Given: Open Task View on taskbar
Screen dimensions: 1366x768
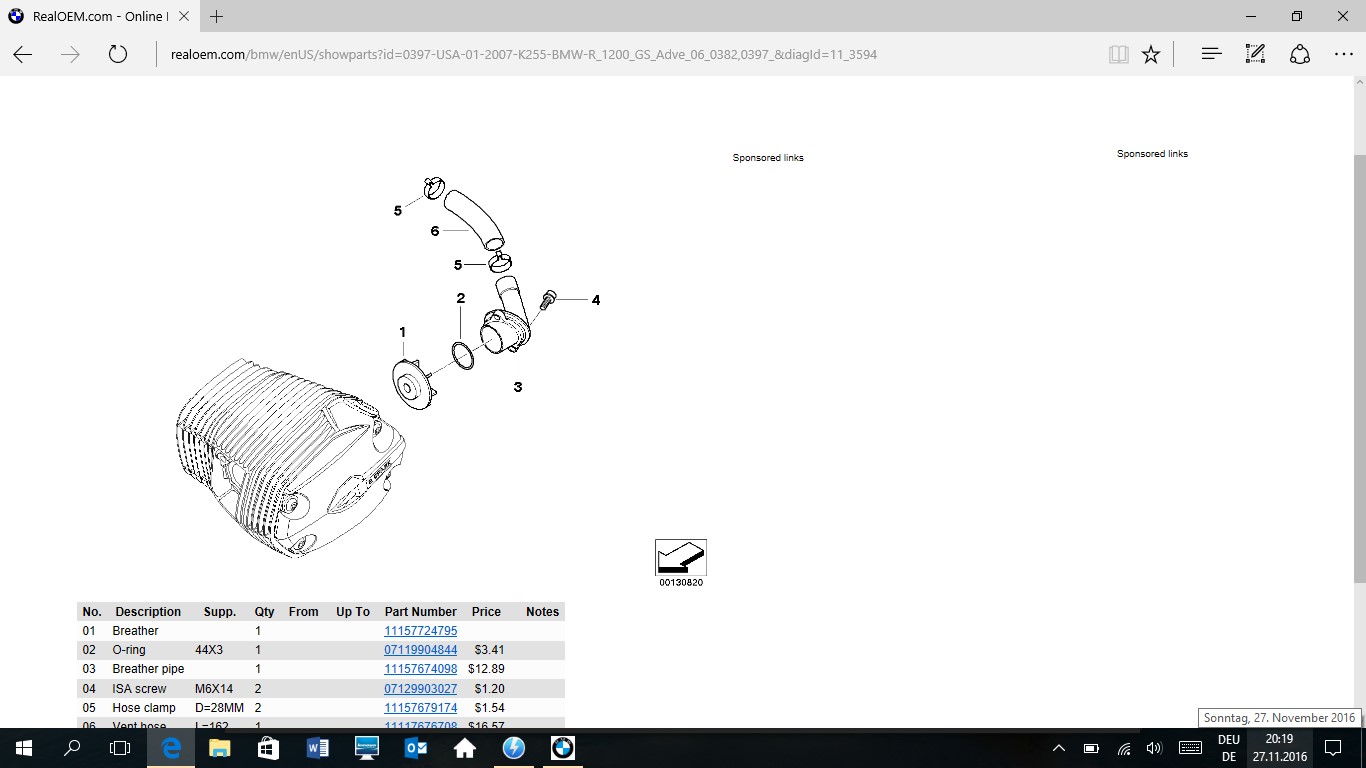Looking at the screenshot, I should coord(120,748).
